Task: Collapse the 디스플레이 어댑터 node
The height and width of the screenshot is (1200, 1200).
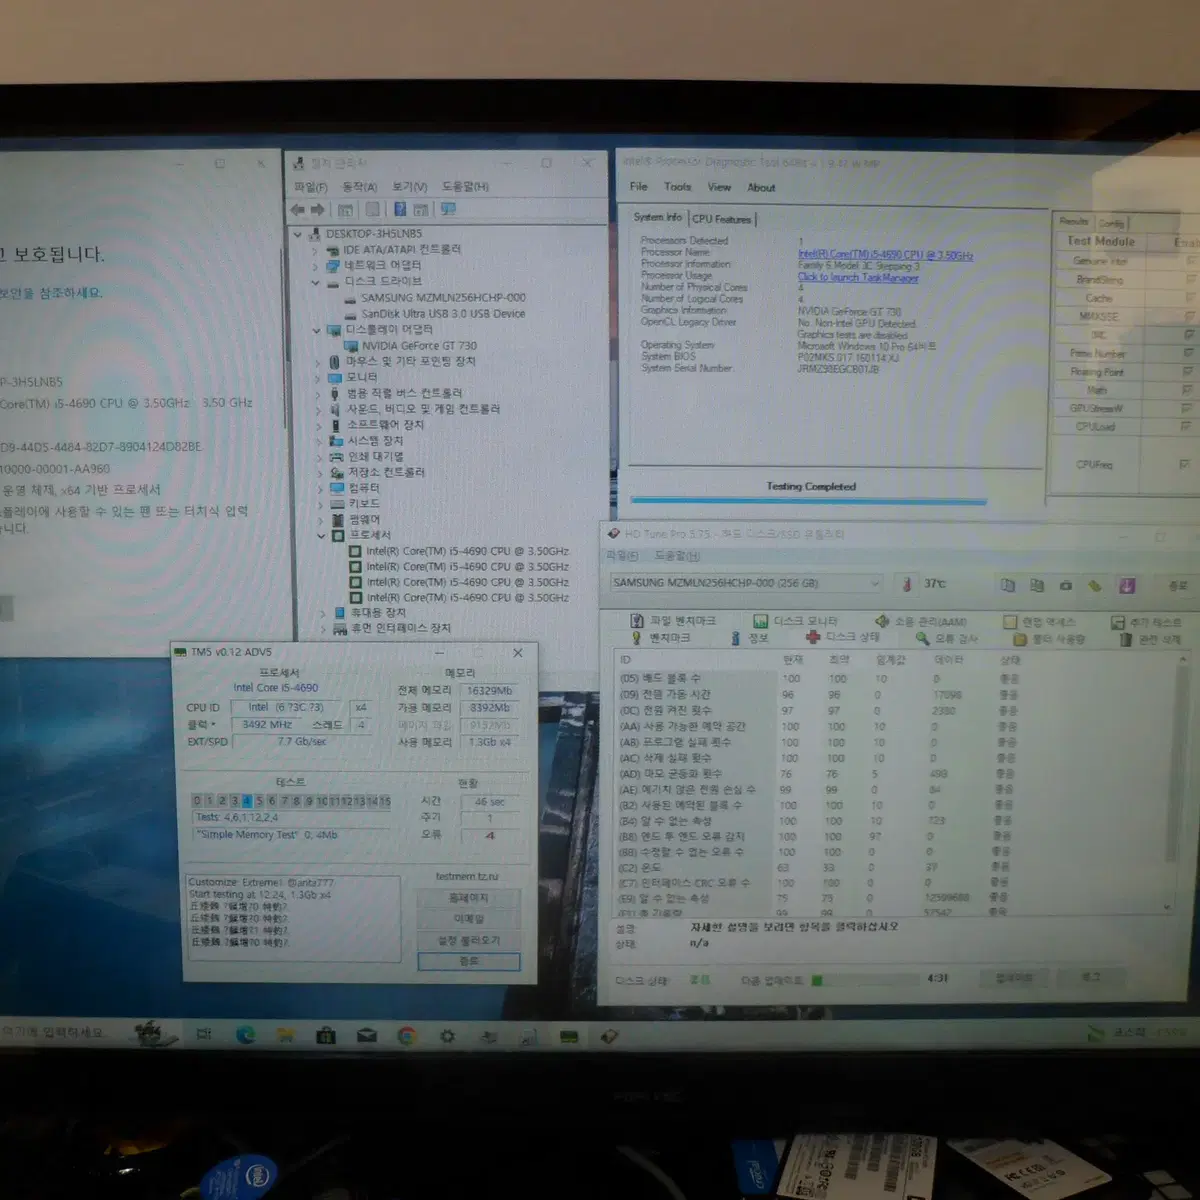Action: (x=316, y=330)
